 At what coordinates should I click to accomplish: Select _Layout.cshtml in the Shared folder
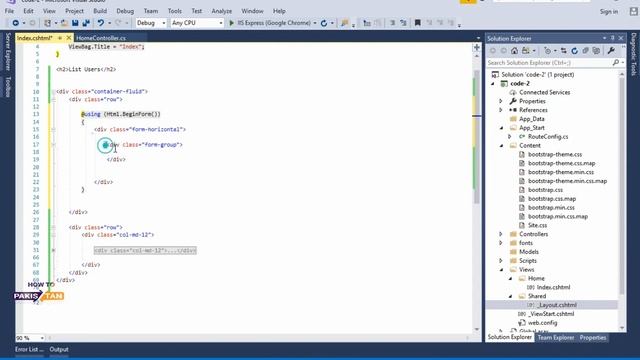(556, 305)
